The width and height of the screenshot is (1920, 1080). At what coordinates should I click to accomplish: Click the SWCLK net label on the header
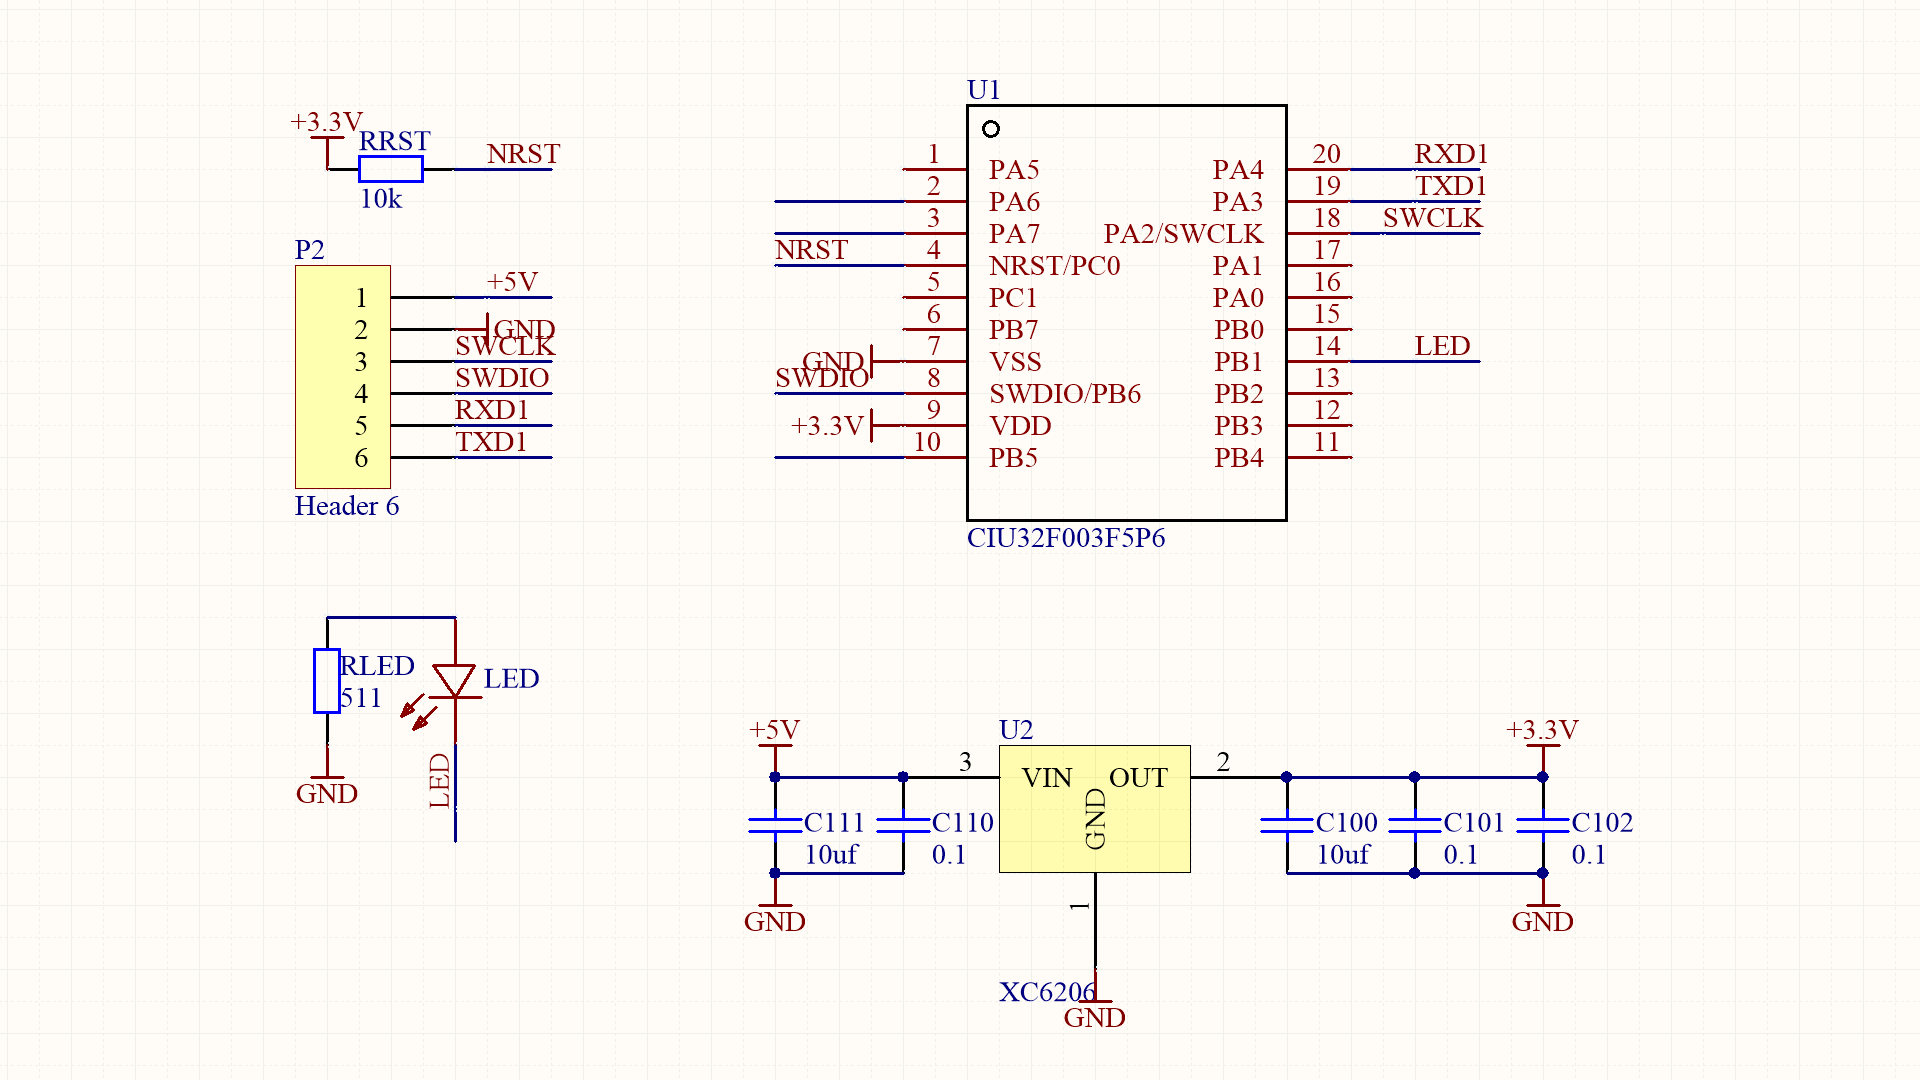(505, 346)
